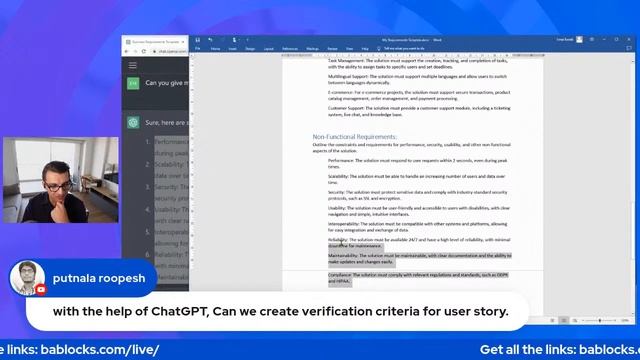
Task: Click the browser Back arrow
Action: pos(127,51)
